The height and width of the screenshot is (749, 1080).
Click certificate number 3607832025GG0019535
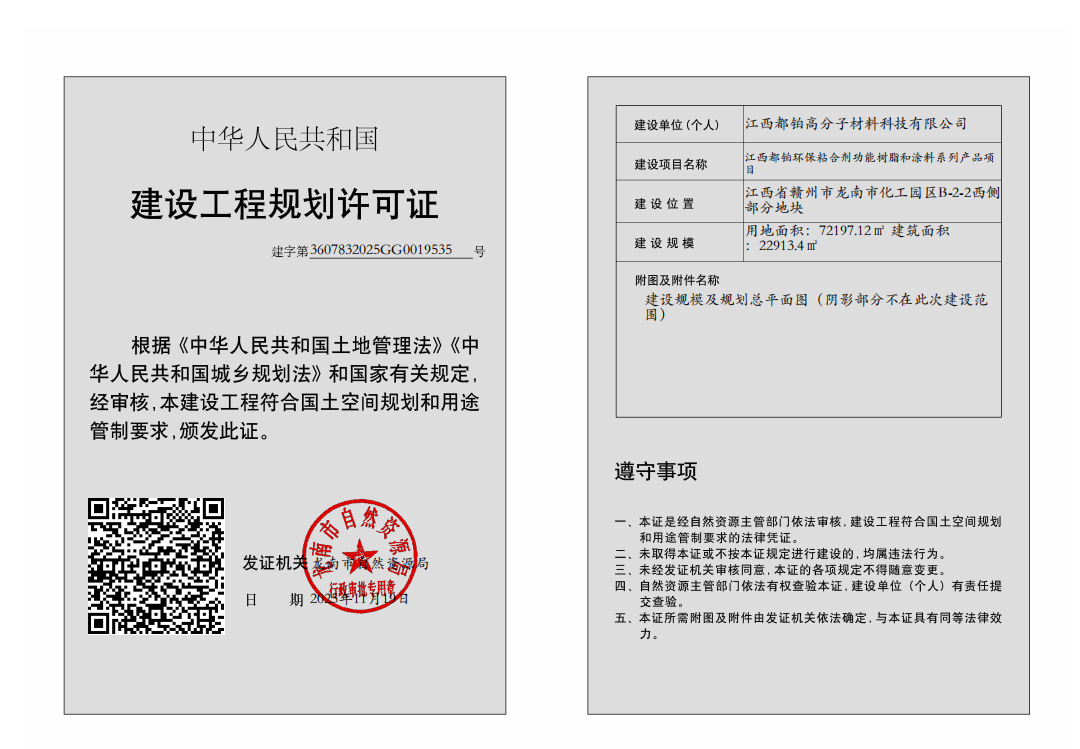click(381, 250)
